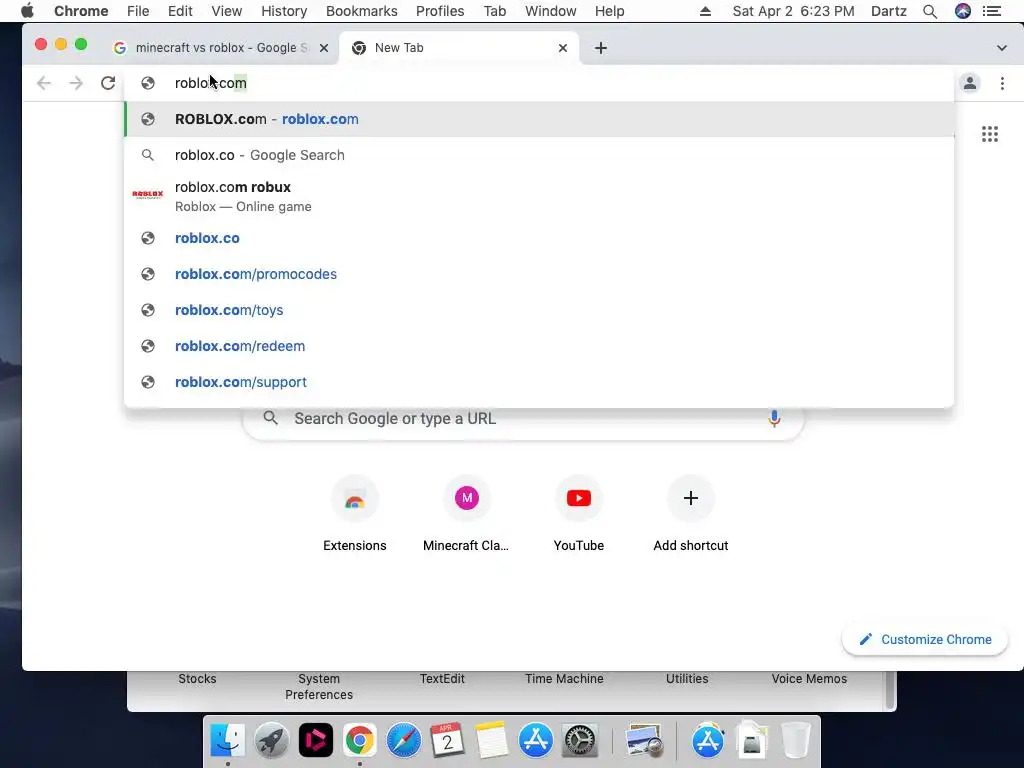Switch to minecraft vs roblox tab
This screenshot has width=1024, height=768.
221,48
